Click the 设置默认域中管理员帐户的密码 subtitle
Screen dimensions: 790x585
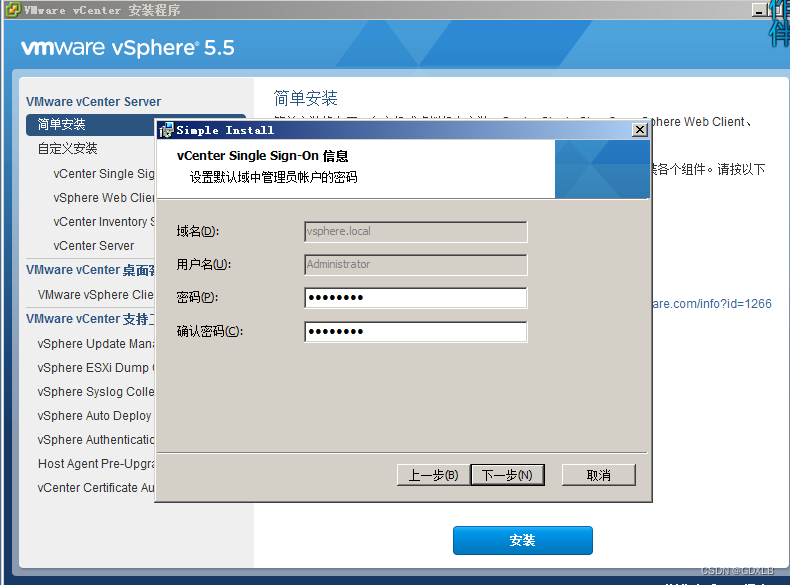coord(274,177)
